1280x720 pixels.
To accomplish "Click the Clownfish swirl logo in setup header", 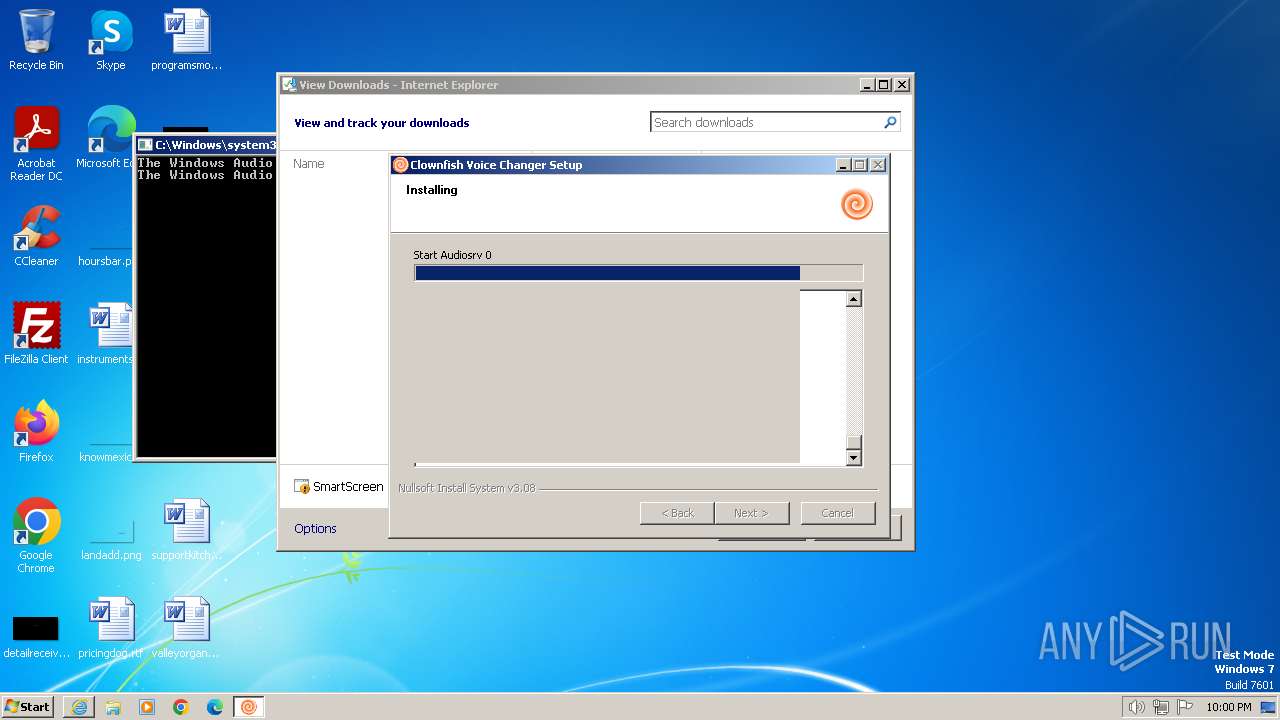I will point(857,204).
